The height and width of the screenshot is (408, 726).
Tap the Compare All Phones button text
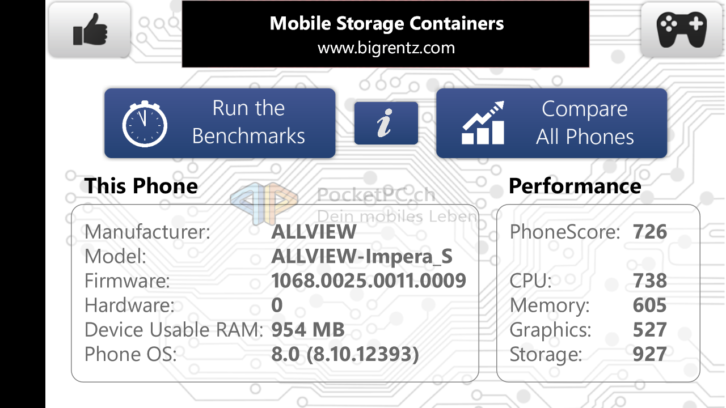[585, 123]
